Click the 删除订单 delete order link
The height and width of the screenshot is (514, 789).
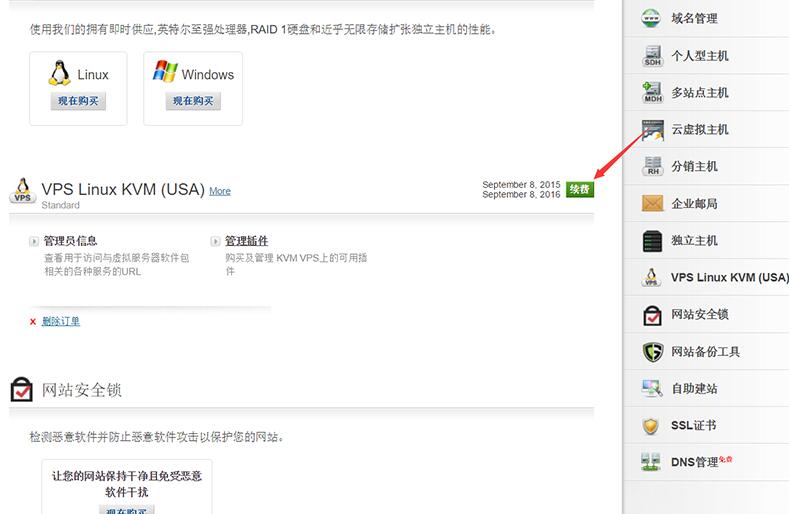(x=60, y=321)
